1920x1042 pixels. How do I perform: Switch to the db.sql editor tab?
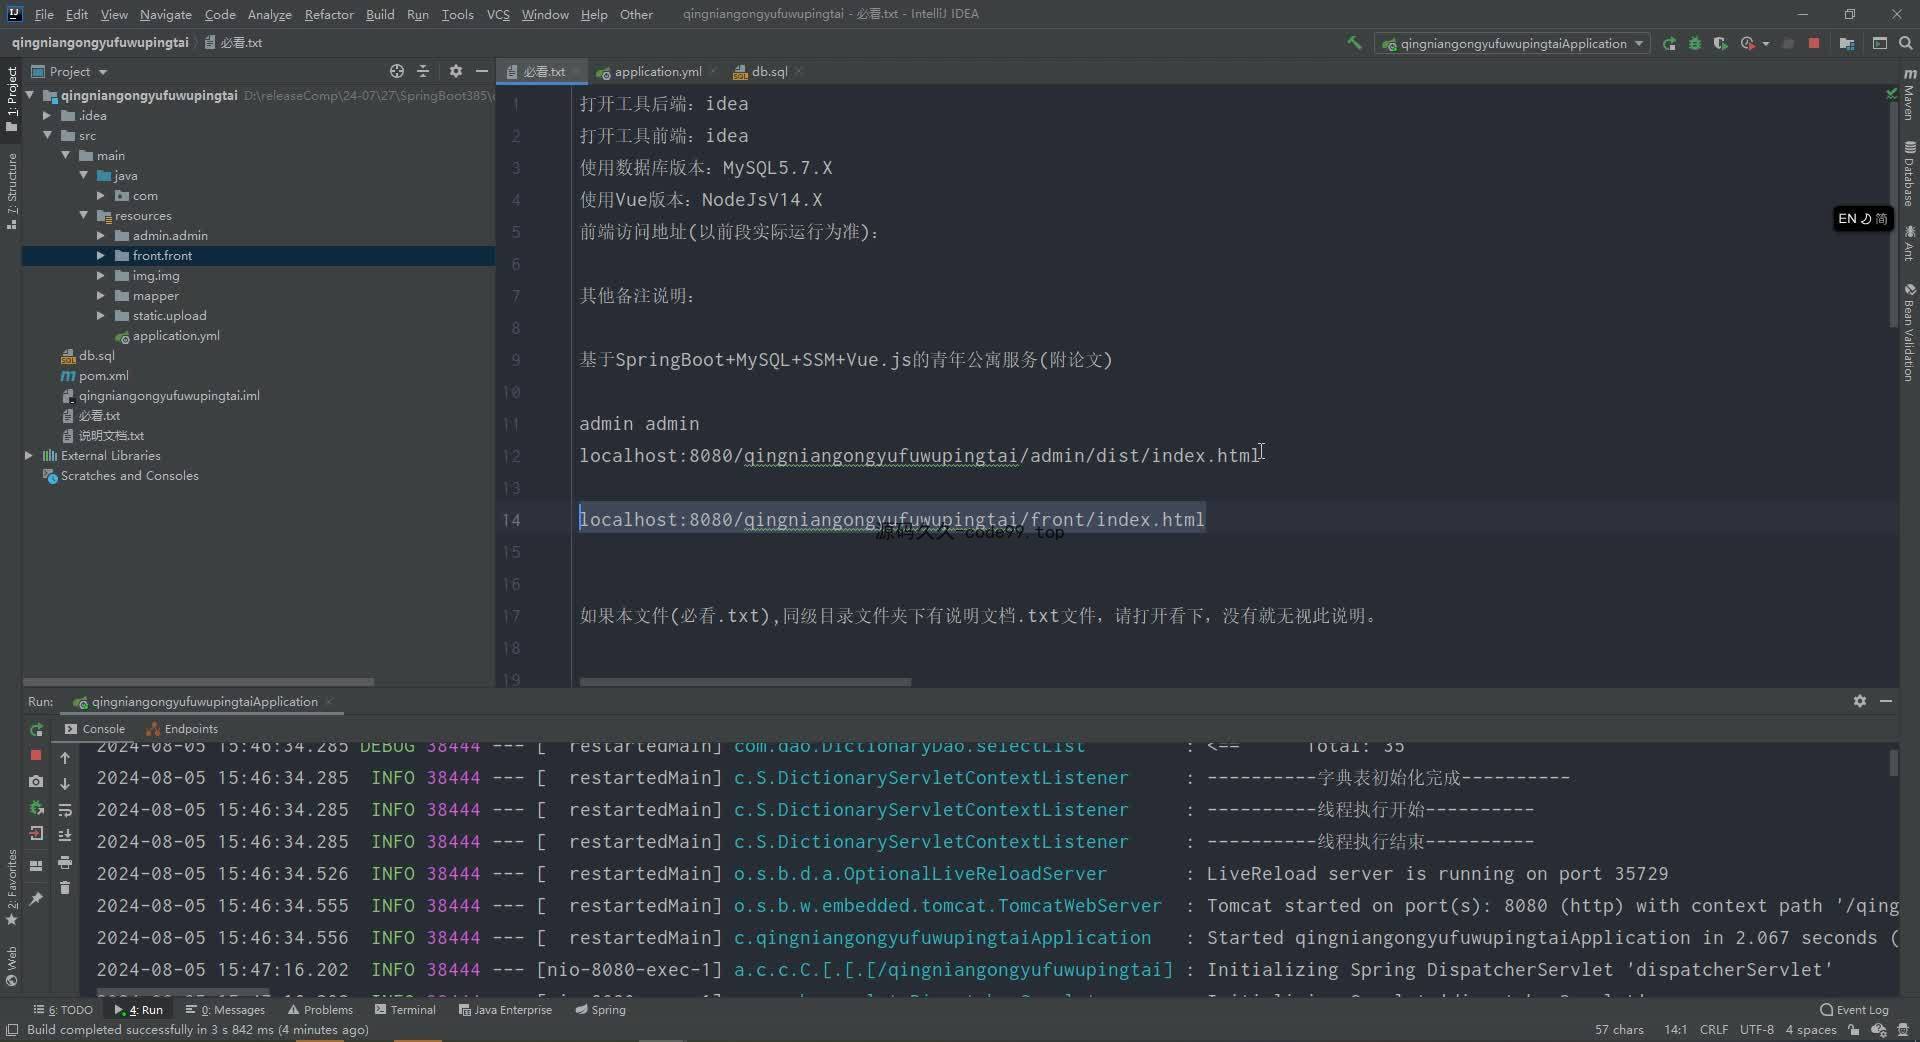pos(769,72)
